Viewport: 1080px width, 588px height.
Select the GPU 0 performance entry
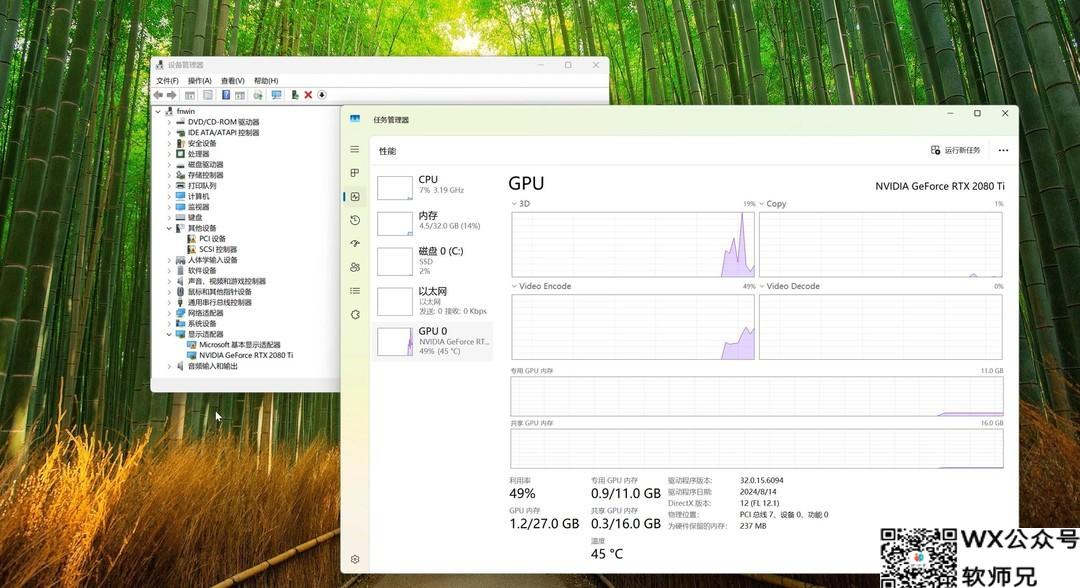[x=433, y=341]
